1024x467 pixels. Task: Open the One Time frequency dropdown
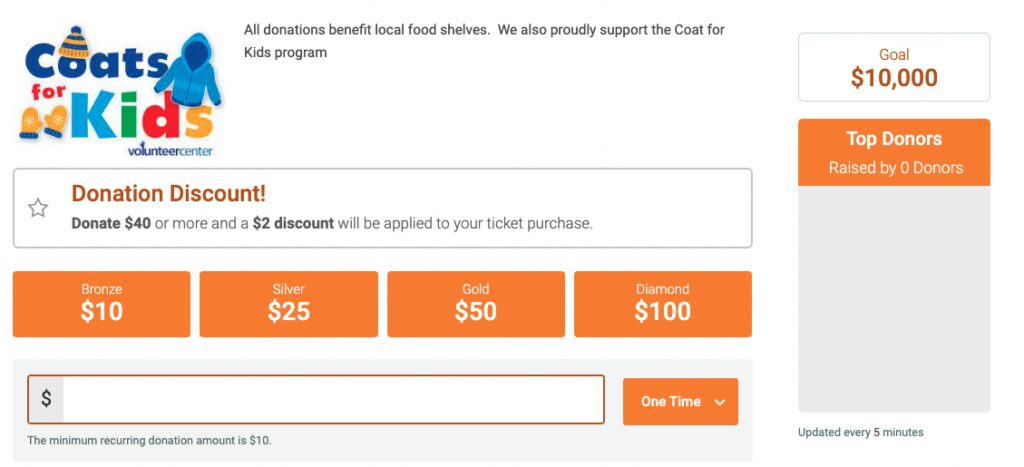tap(680, 402)
